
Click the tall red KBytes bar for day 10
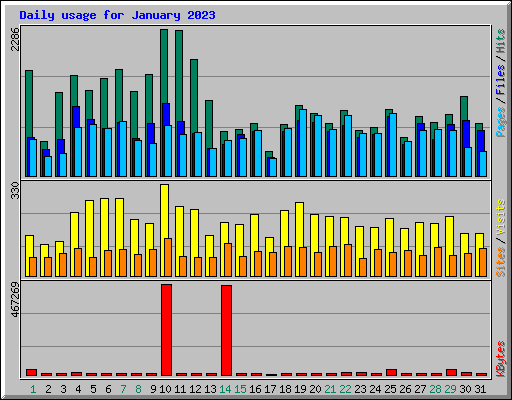(166, 330)
